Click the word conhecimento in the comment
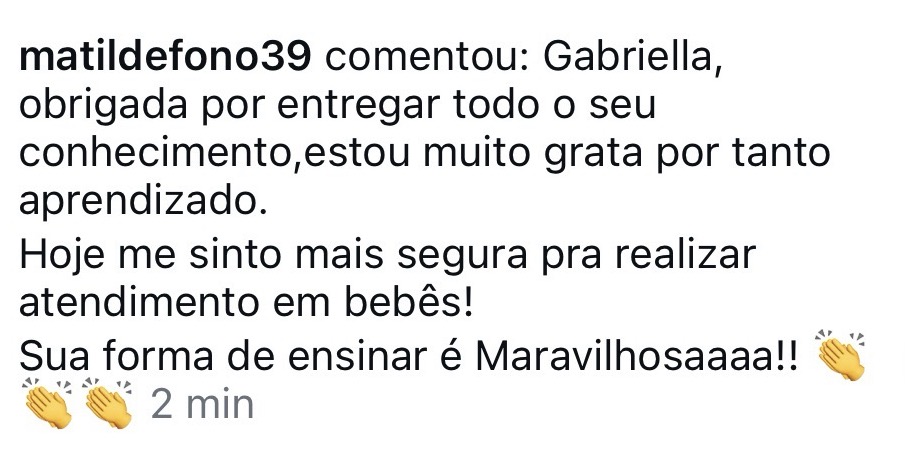 [157, 154]
